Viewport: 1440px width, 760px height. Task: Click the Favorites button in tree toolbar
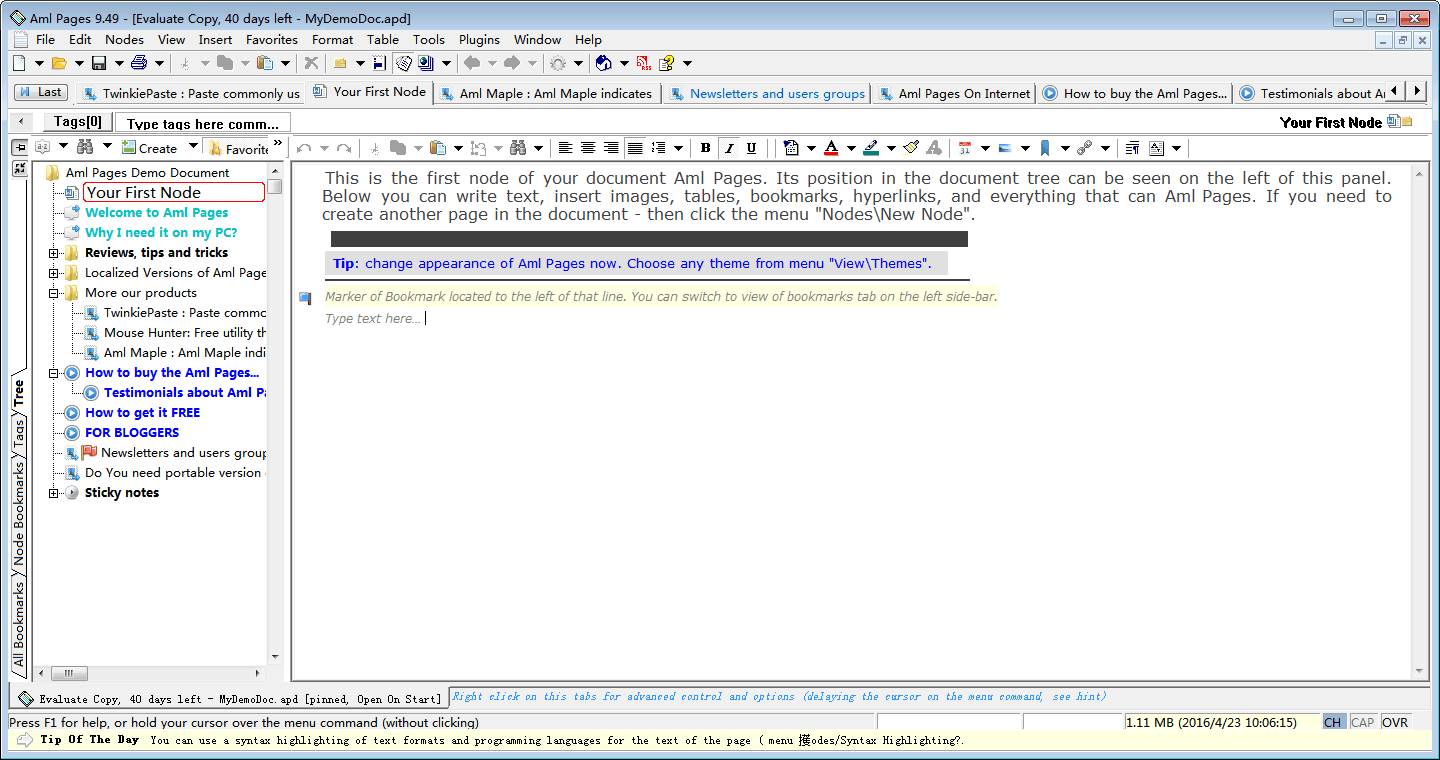pyautogui.click(x=239, y=148)
